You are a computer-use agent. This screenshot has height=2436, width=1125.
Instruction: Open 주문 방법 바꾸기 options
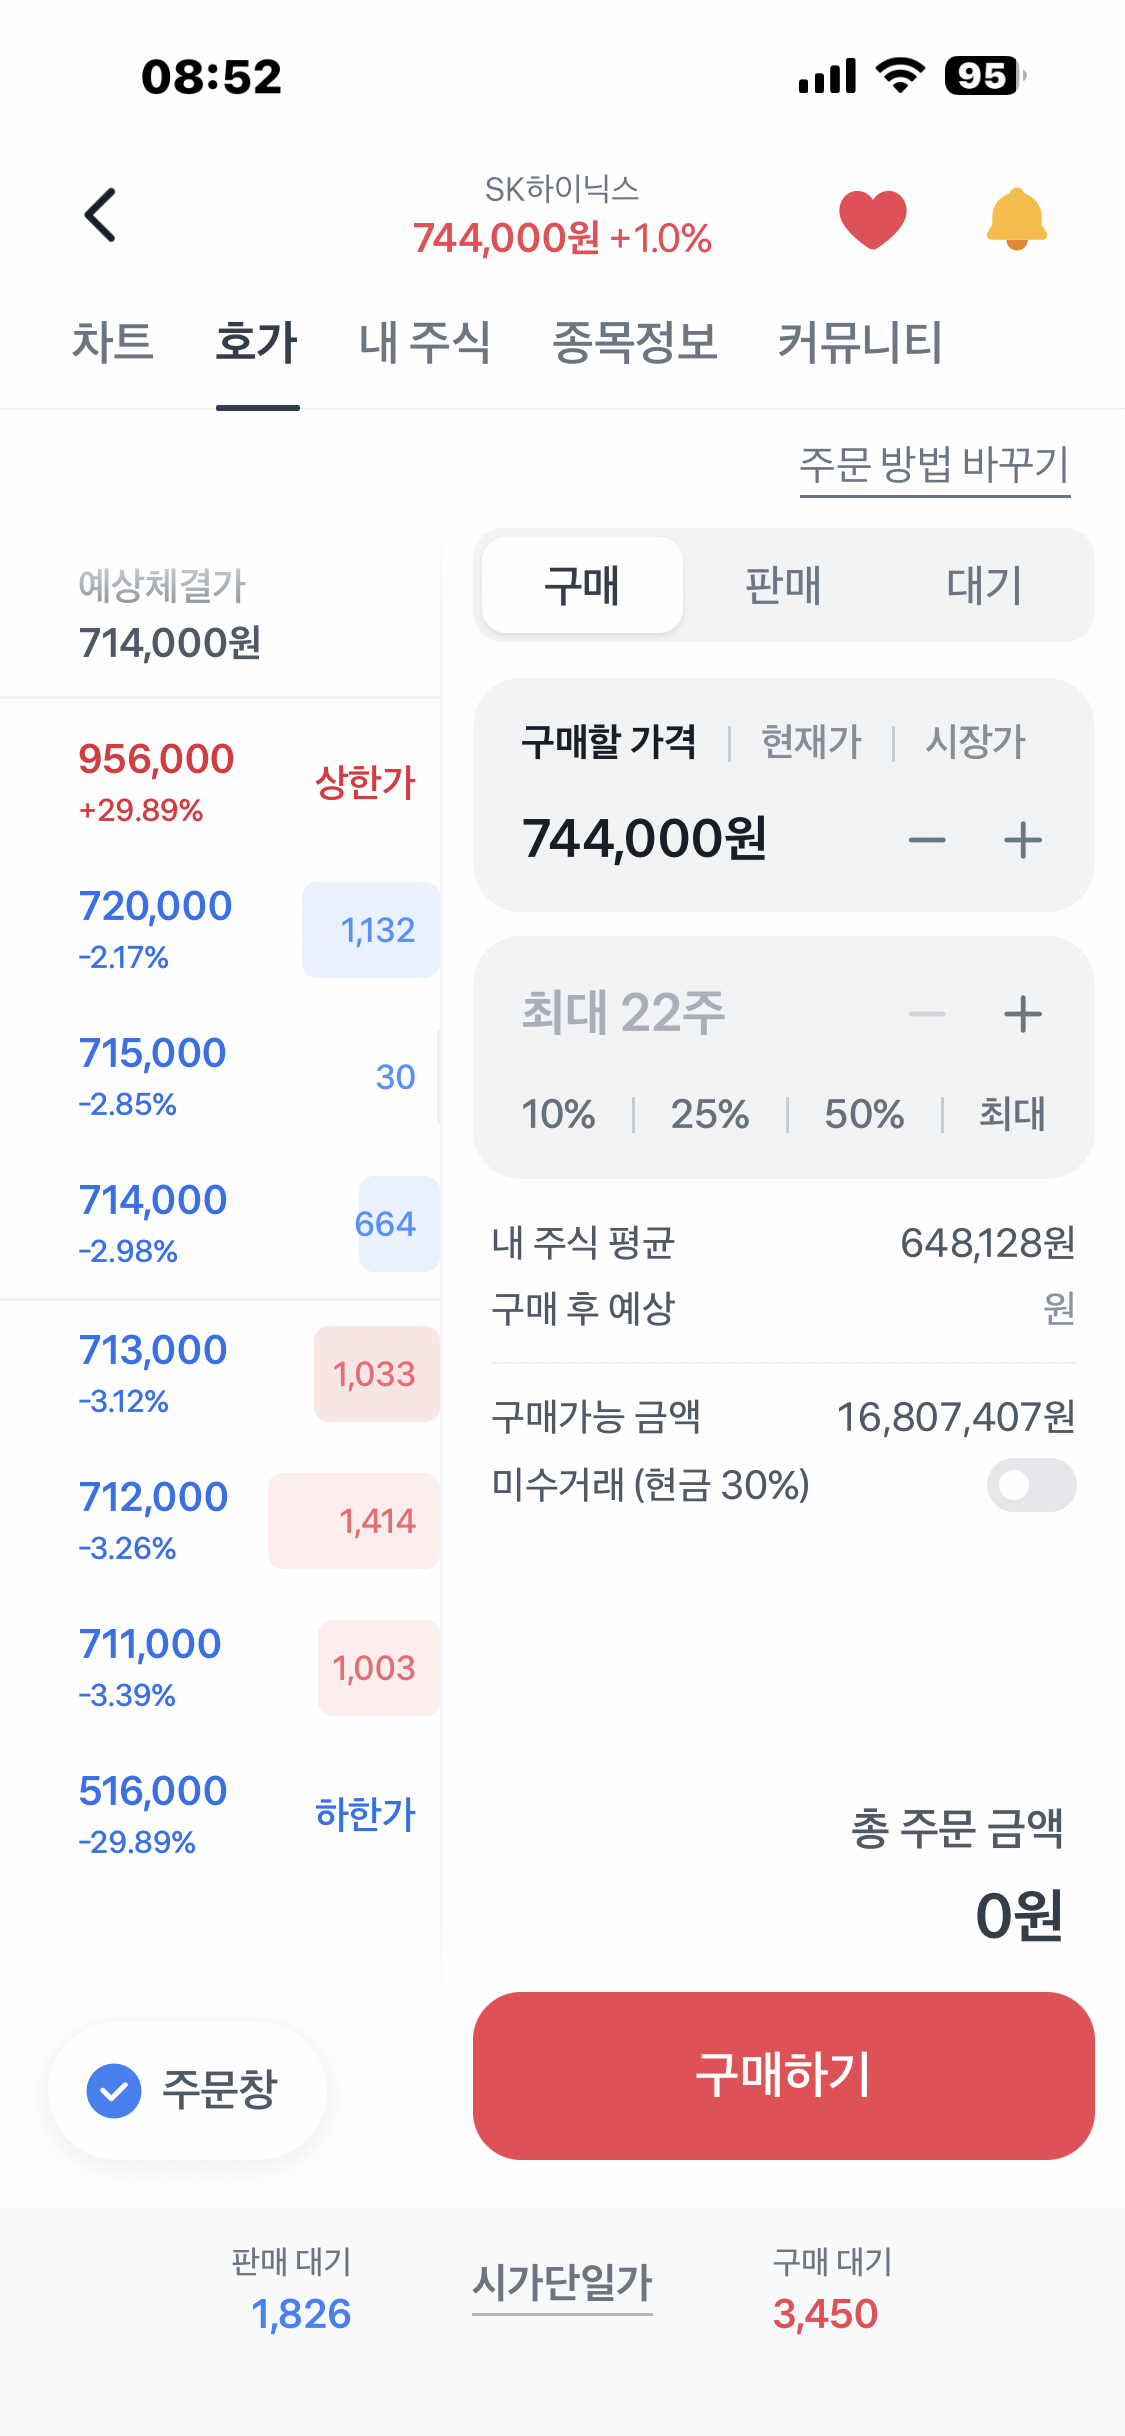934,465
